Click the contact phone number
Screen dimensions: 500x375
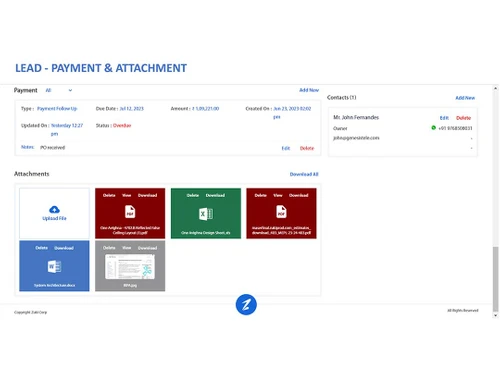455,128
